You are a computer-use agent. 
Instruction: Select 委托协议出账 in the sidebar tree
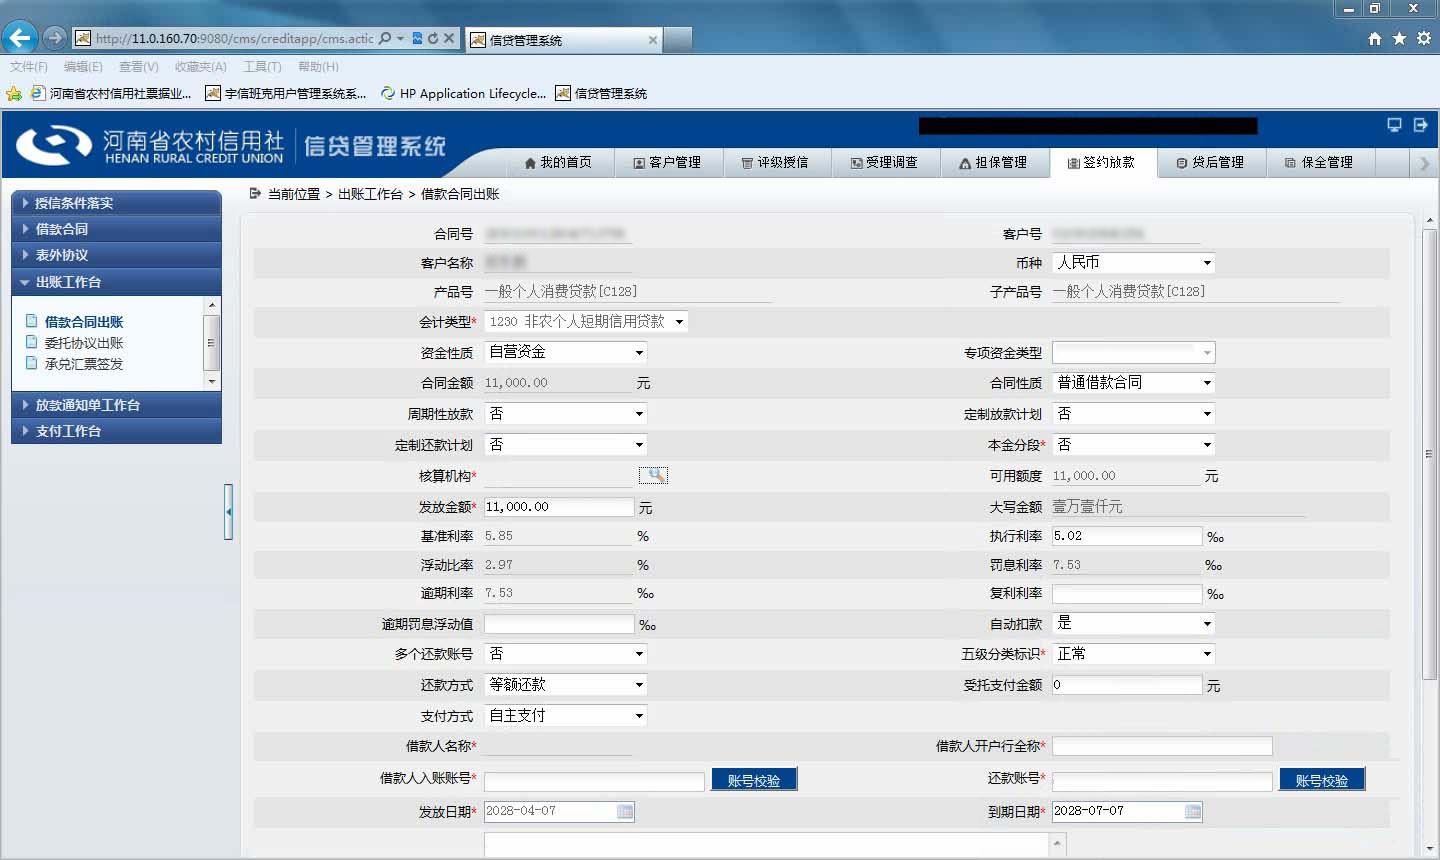tap(84, 343)
